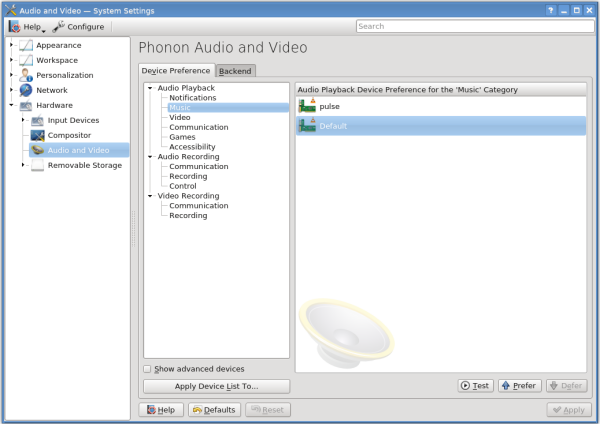Toggle Show advanced devices checkbox

point(147,369)
